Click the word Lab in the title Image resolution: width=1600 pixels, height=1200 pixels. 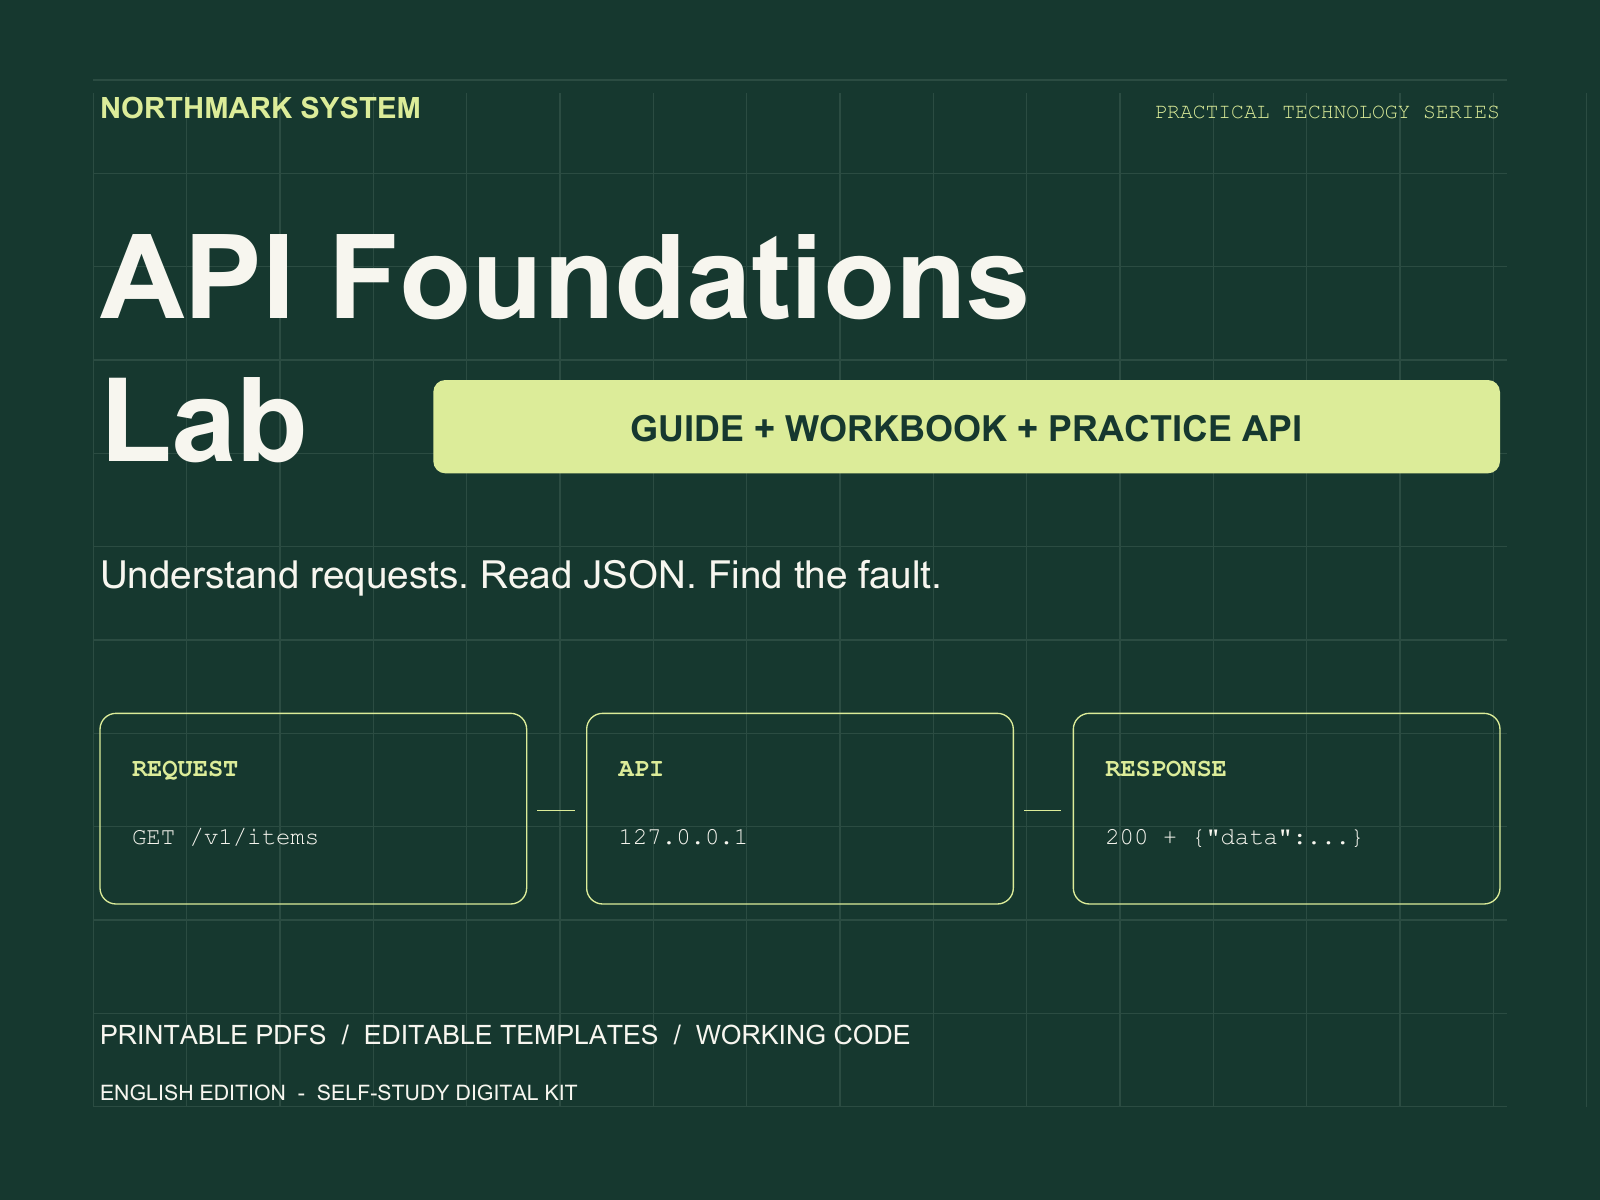pyautogui.click(x=203, y=421)
